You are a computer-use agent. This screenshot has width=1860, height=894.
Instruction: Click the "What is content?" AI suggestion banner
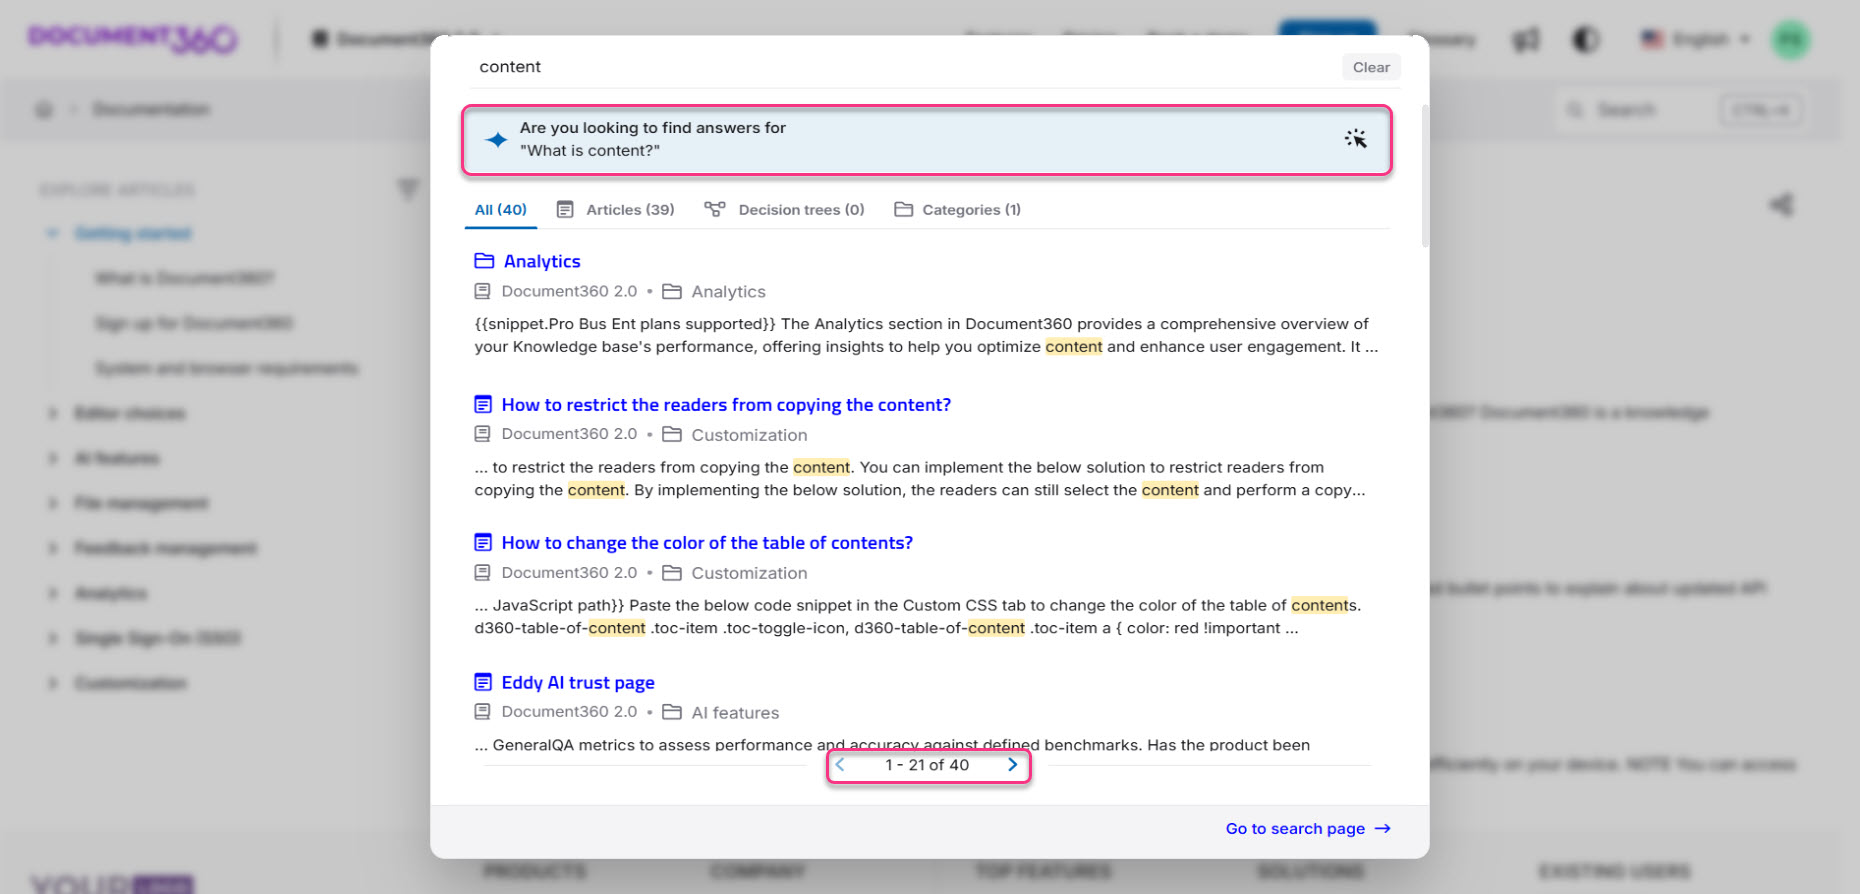pos(926,140)
